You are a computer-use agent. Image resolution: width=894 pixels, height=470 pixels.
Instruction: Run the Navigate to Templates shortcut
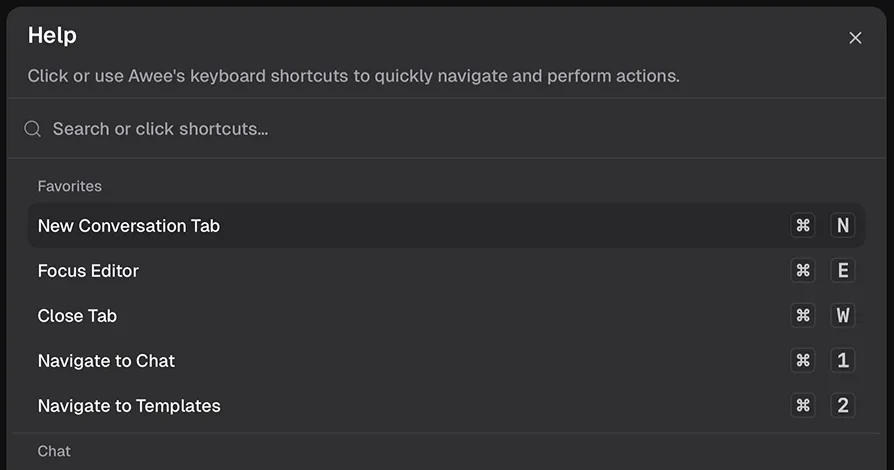(129, 406)
